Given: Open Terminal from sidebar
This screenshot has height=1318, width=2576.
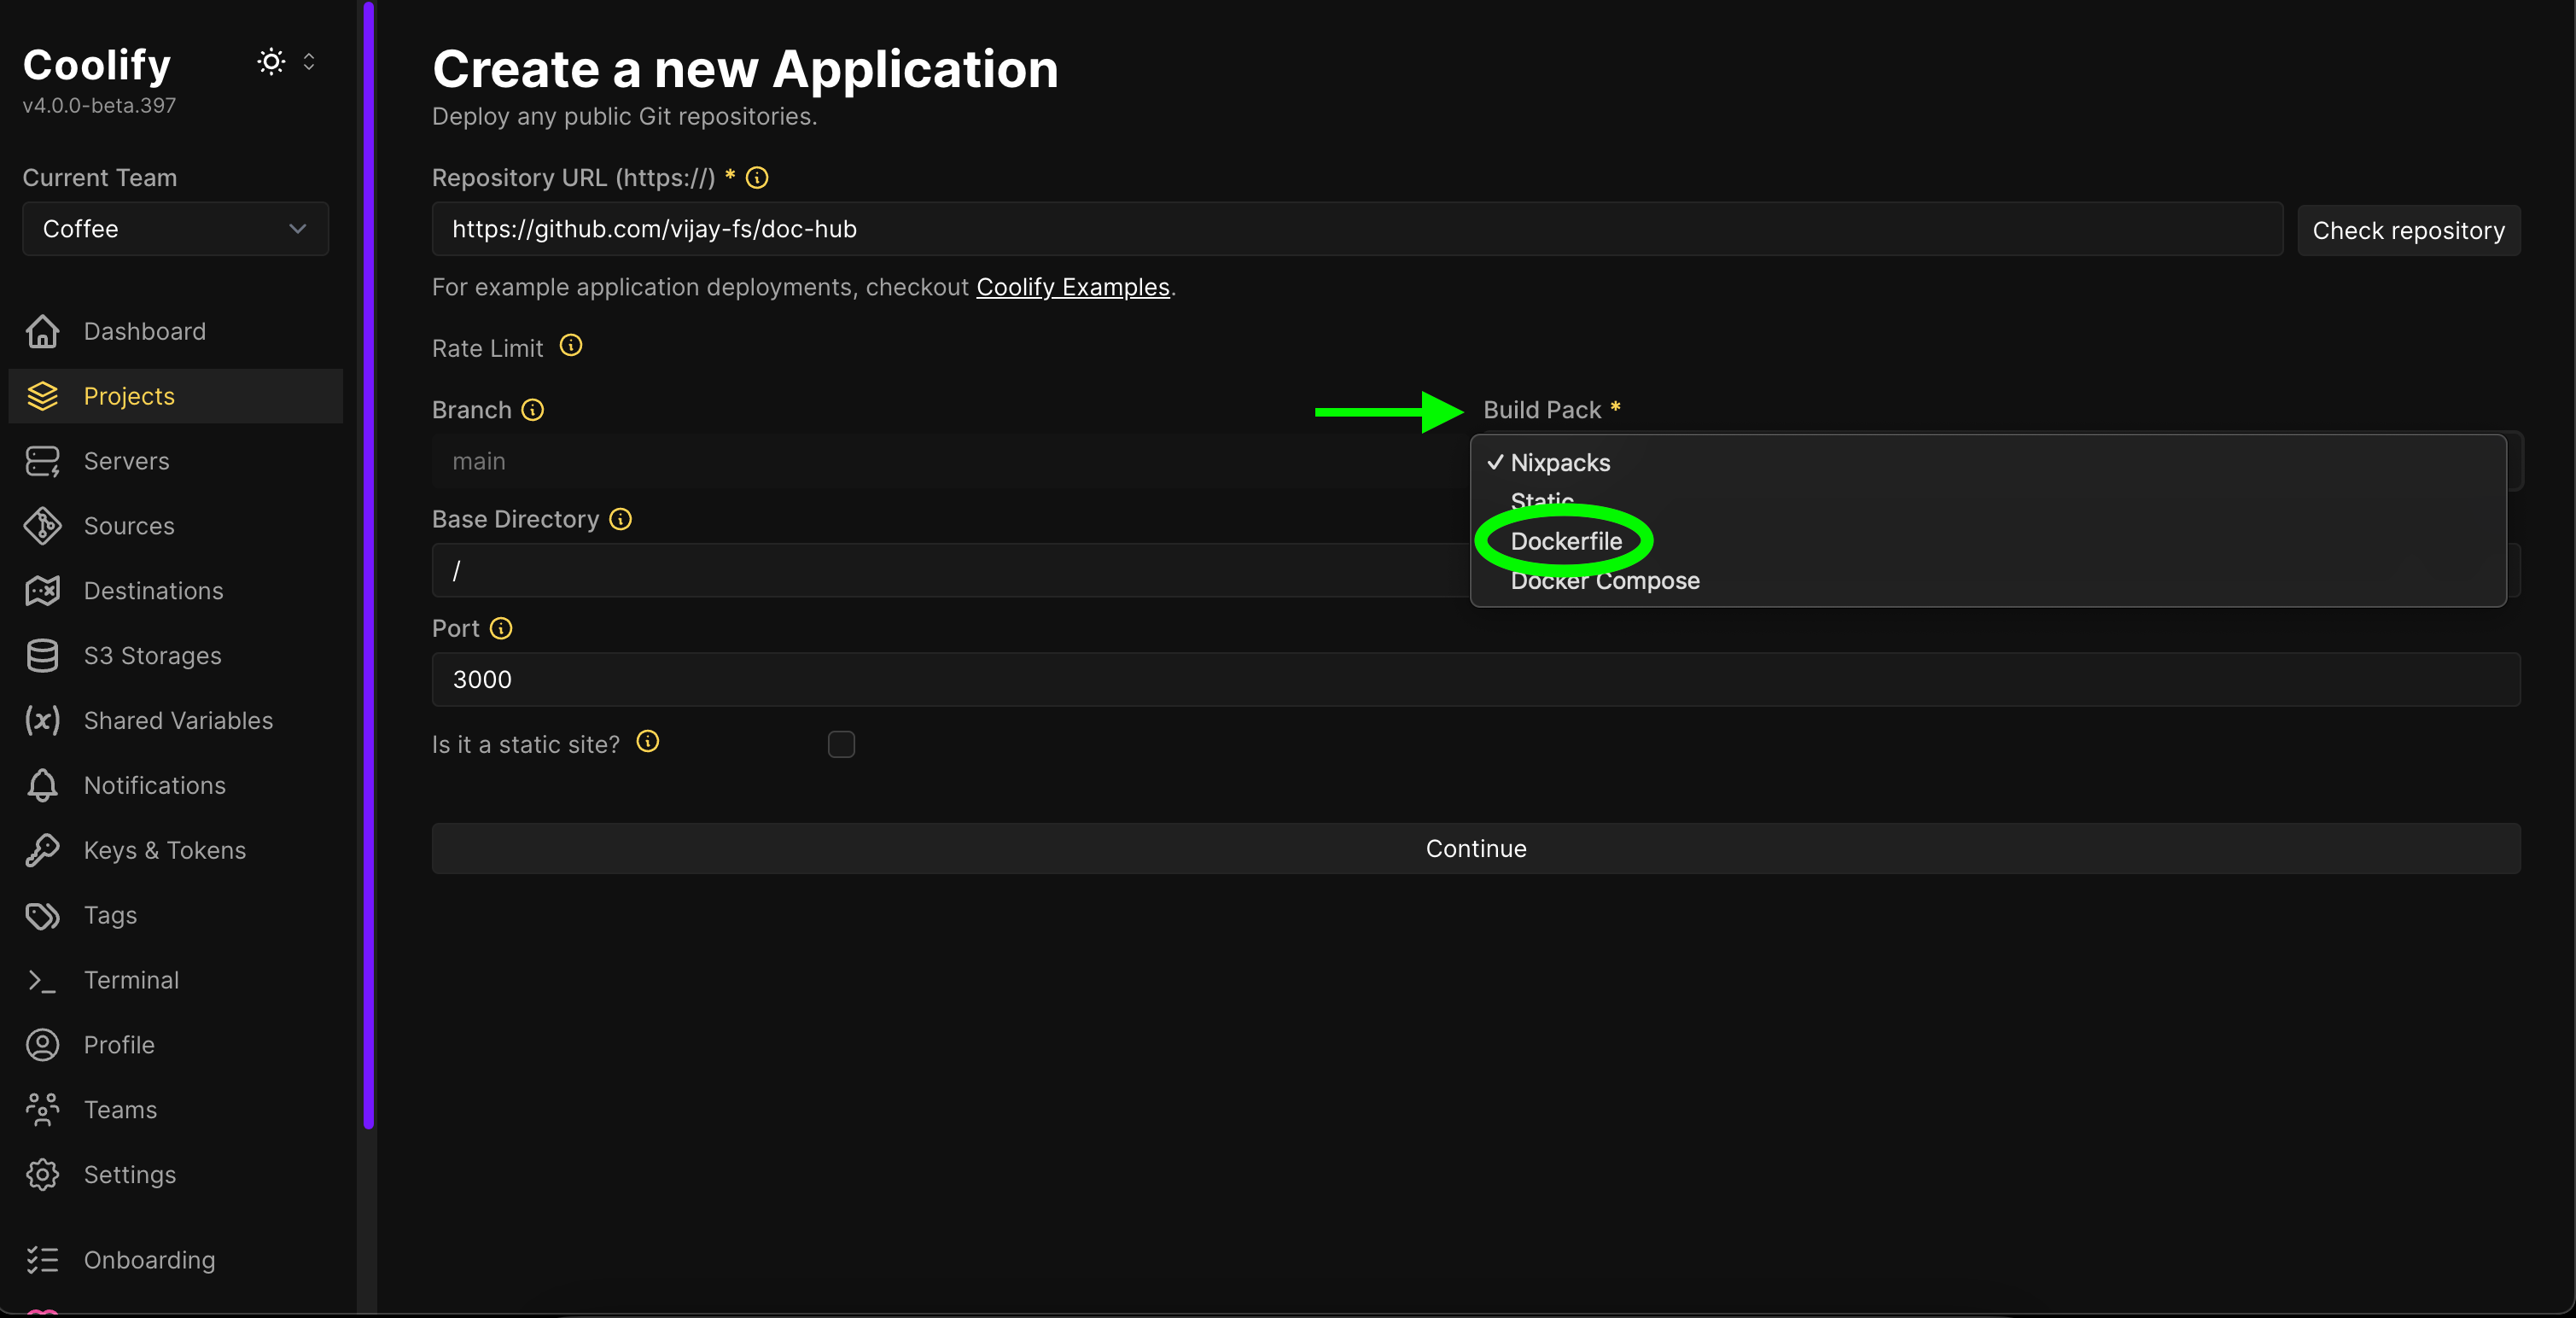Looking at the screenshot, I should (175, 981).
